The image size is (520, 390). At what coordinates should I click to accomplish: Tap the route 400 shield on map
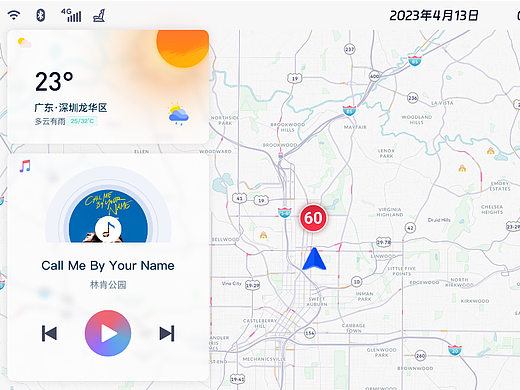[x=375, y=76]
